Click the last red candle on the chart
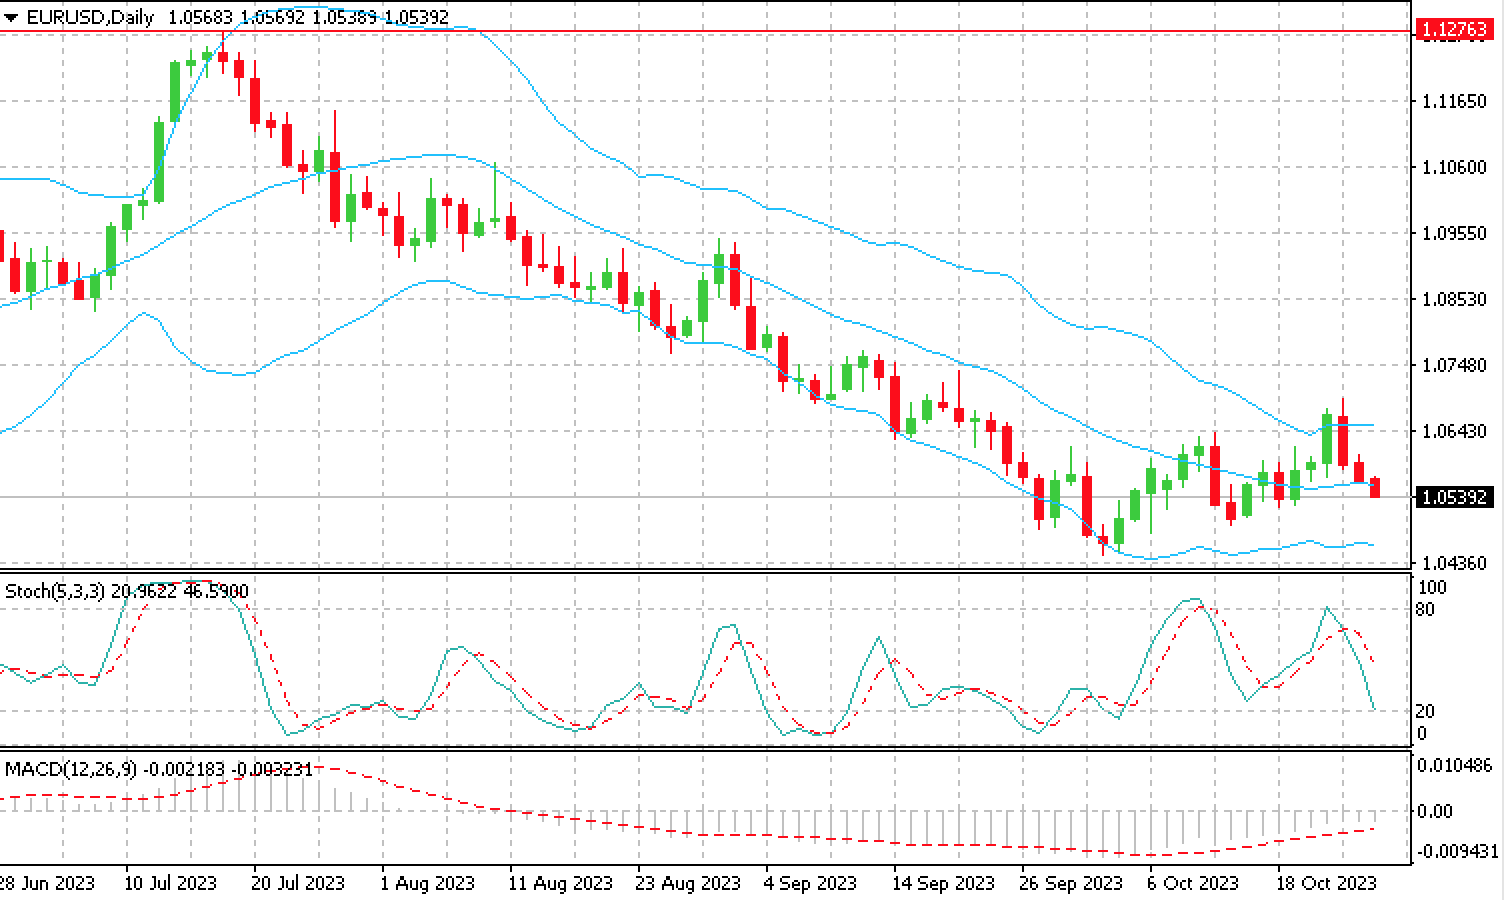1506x900 pixels. pyautogui.click(x=1375, y=487)
